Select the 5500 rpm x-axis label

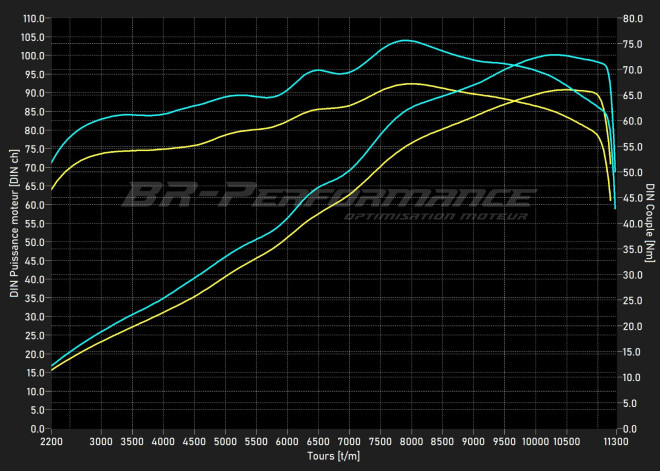tap(256, 441)
